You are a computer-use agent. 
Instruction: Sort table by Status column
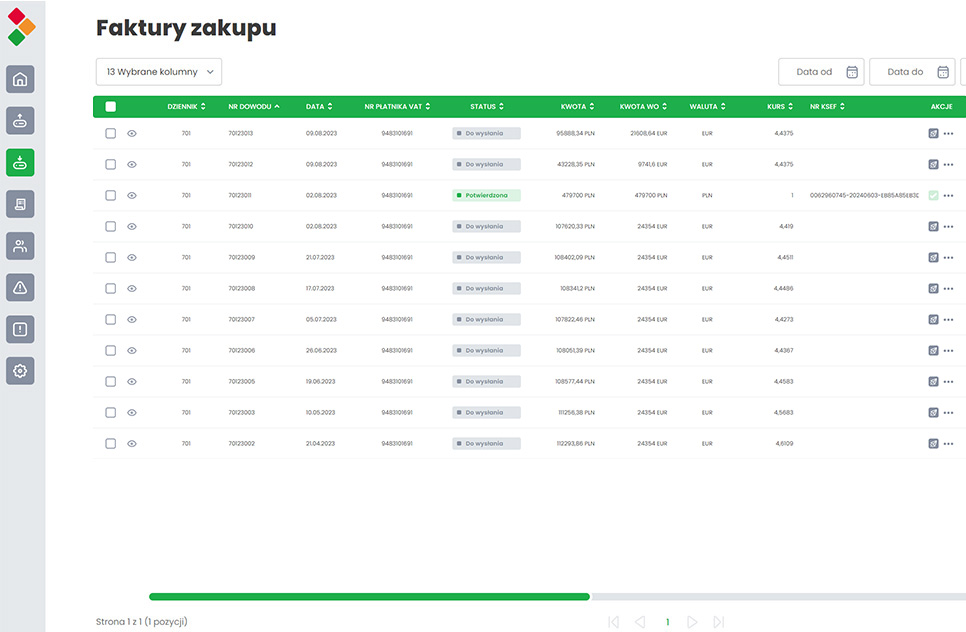[487, 106]
